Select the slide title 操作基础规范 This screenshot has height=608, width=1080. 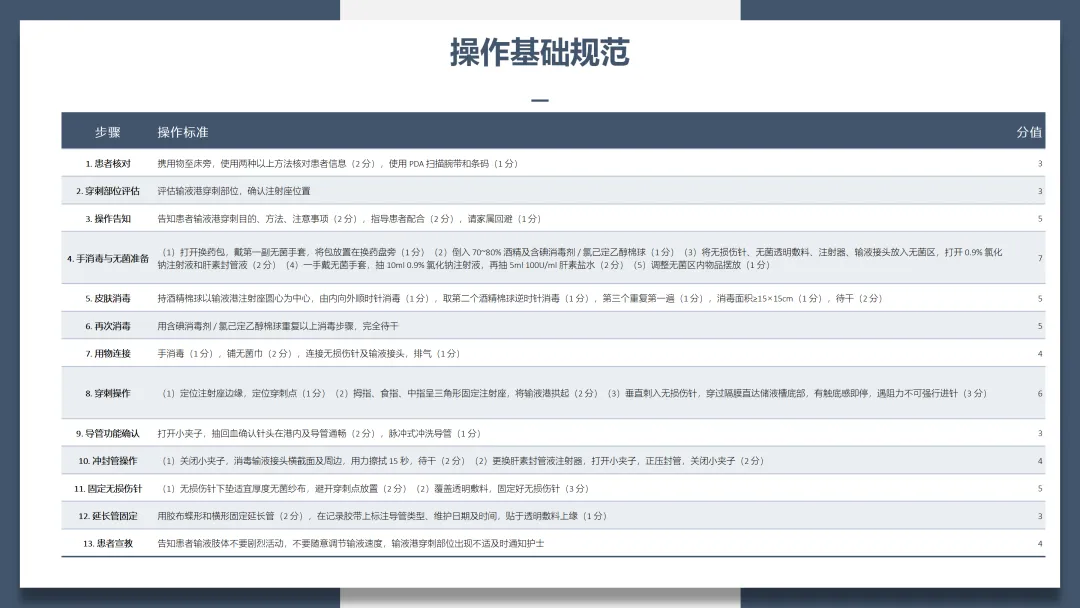(539, 52)
